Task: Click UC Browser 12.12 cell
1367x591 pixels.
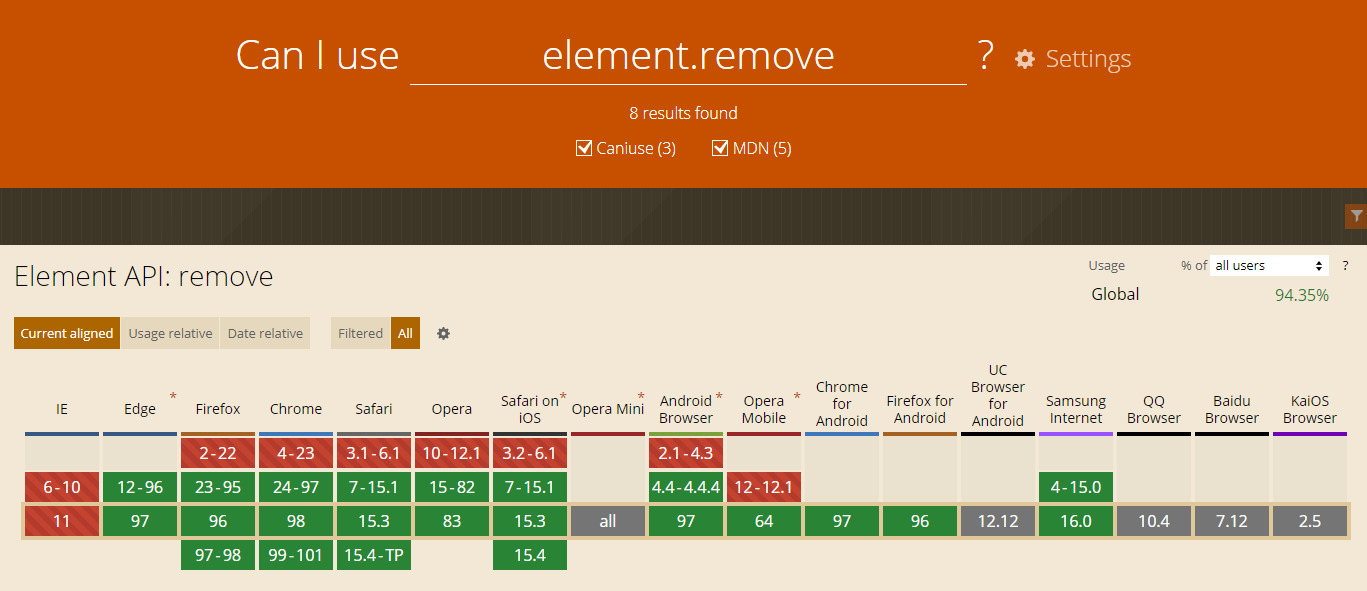Action: (x=998, y=521)
